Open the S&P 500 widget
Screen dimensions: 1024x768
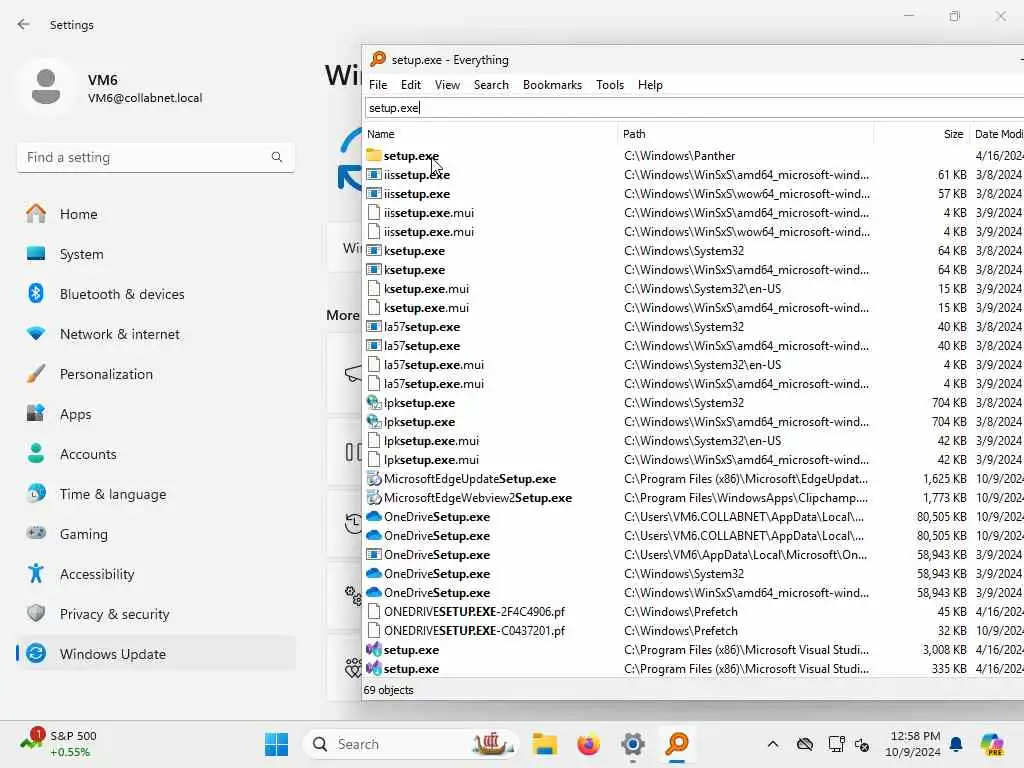(x=59, y=744)
